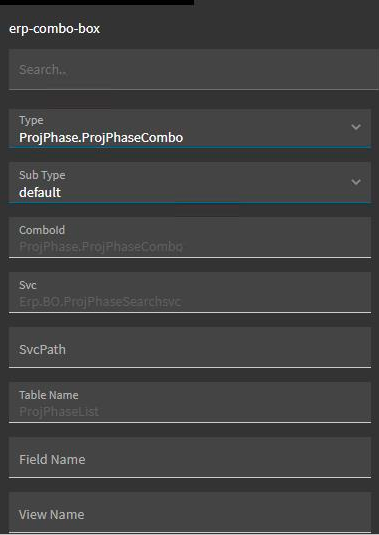The image size is (379, 535).
Task: Open the Type combo showing ProjPhase.ProjPhaseCombo
Action: (x=190, y=128)
